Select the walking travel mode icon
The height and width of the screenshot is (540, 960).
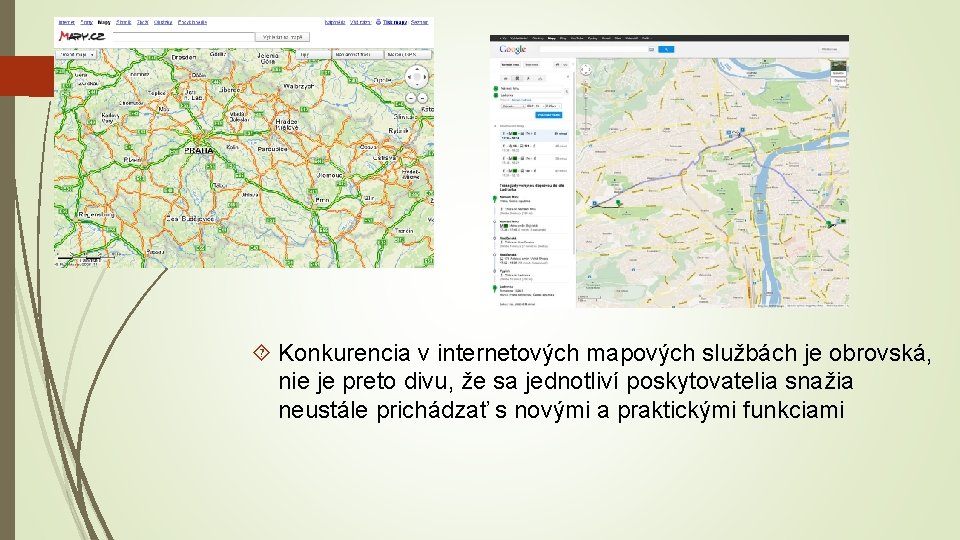point(528,78)
